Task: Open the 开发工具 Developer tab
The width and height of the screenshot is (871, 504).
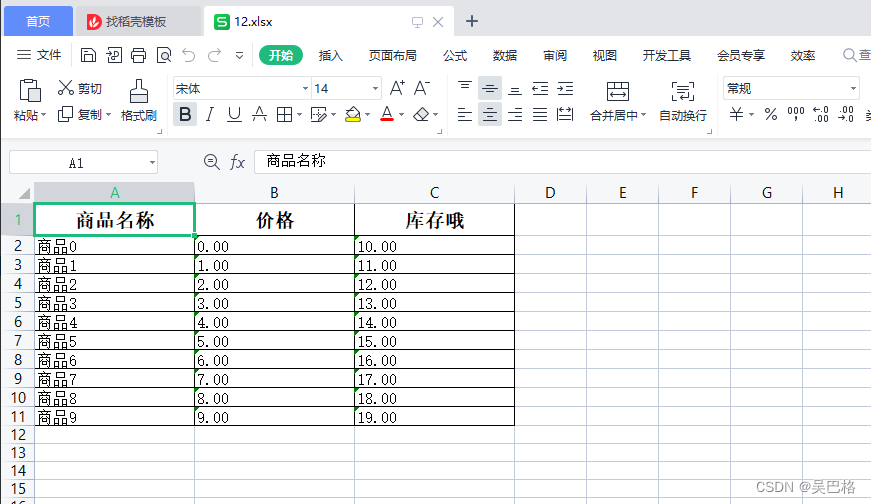Action: [667, 56]
